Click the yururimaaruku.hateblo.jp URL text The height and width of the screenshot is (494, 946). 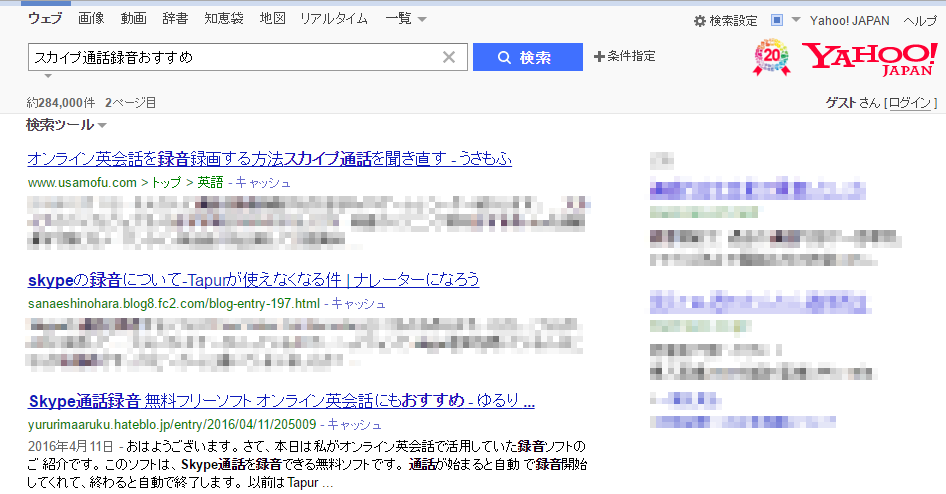tap(172, 425)
